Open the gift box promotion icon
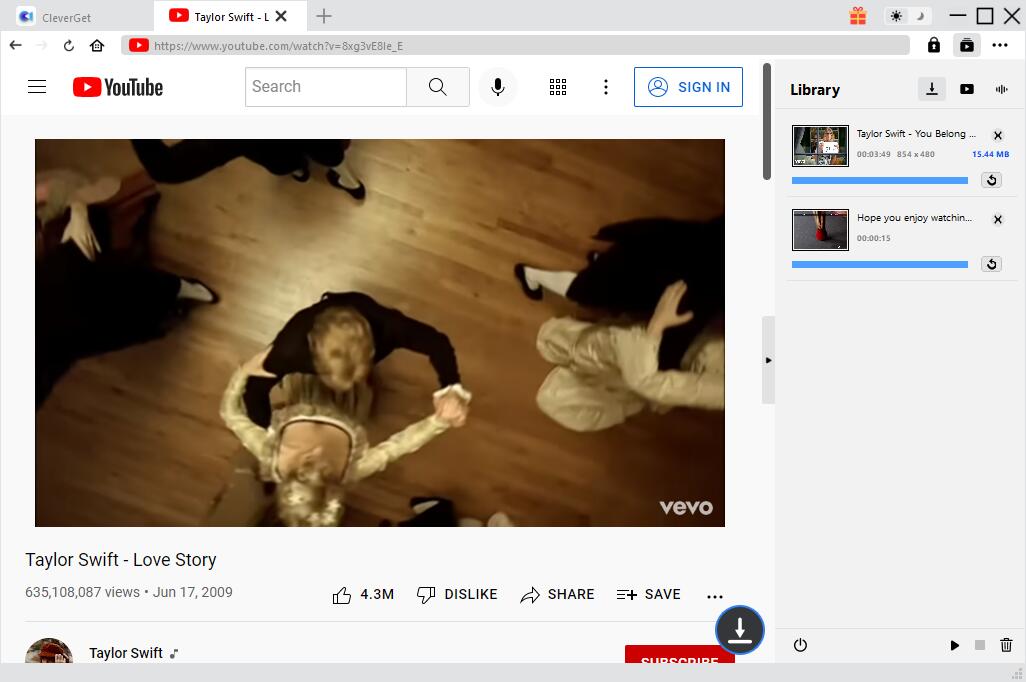 pyautogui.click(x=858, y=16)
